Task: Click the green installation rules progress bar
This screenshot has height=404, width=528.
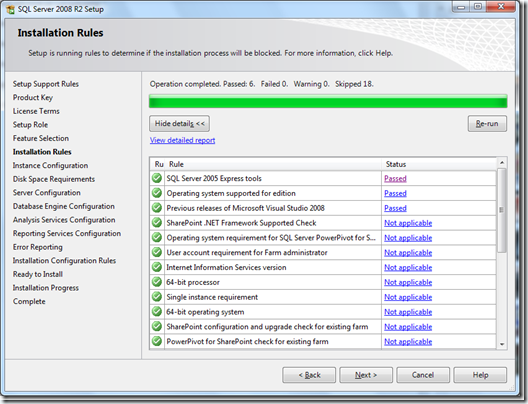Action: (328, 101)
